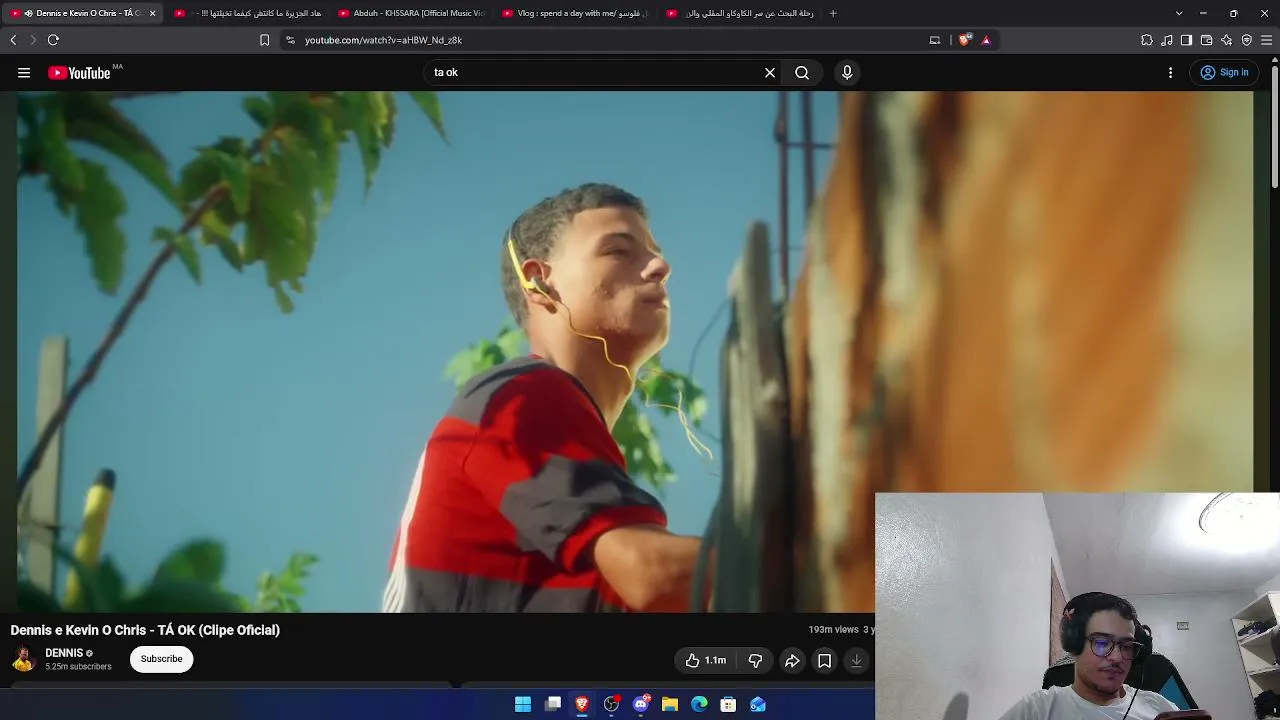Open the DENNIS channel name link
The width and height of the screenshot is (1280, 720).
tap(64, 653)
